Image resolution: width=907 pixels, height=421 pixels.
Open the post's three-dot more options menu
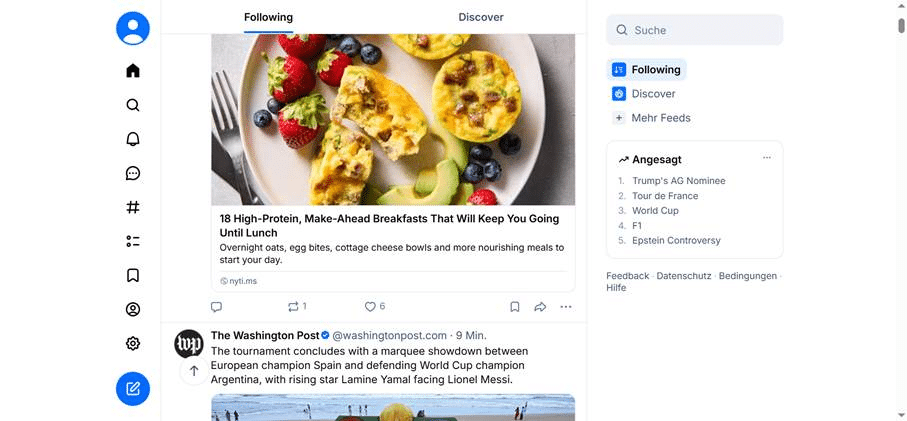566,307
